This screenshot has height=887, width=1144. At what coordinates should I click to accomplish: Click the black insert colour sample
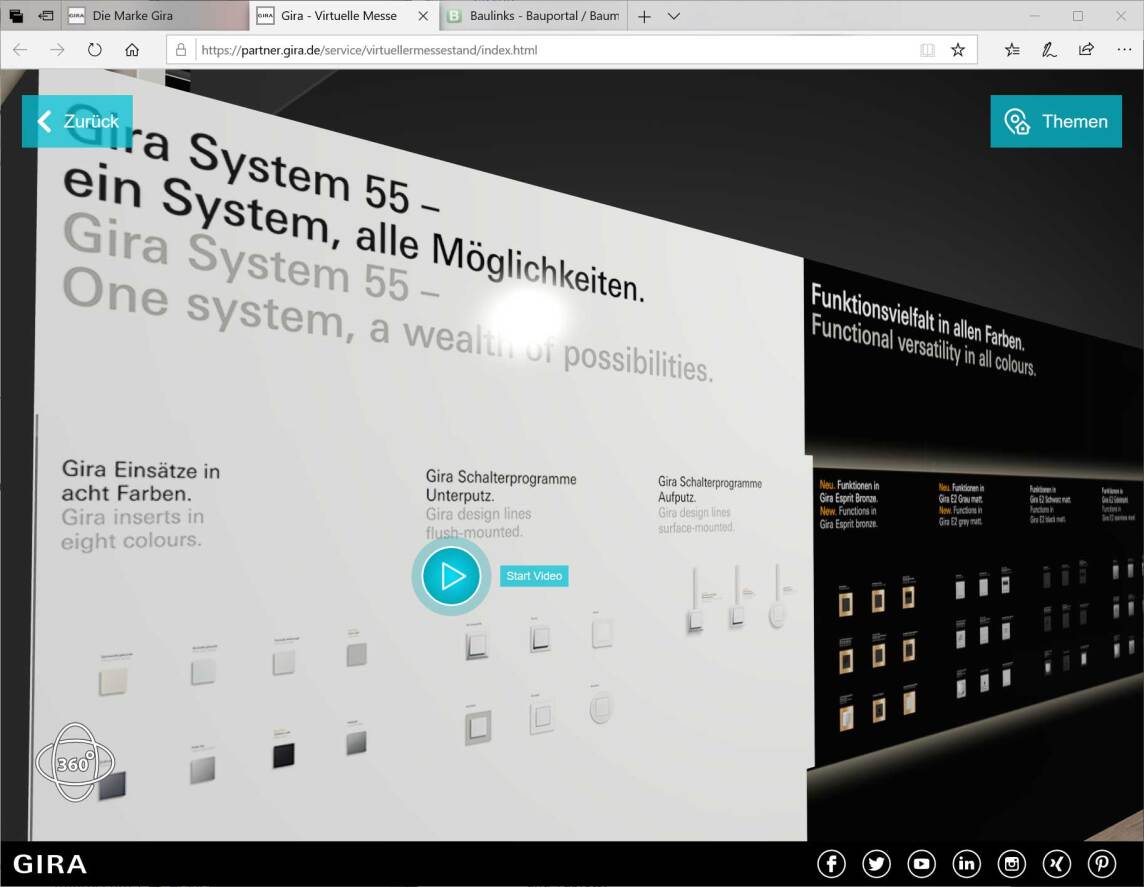(x=283, y=755)
